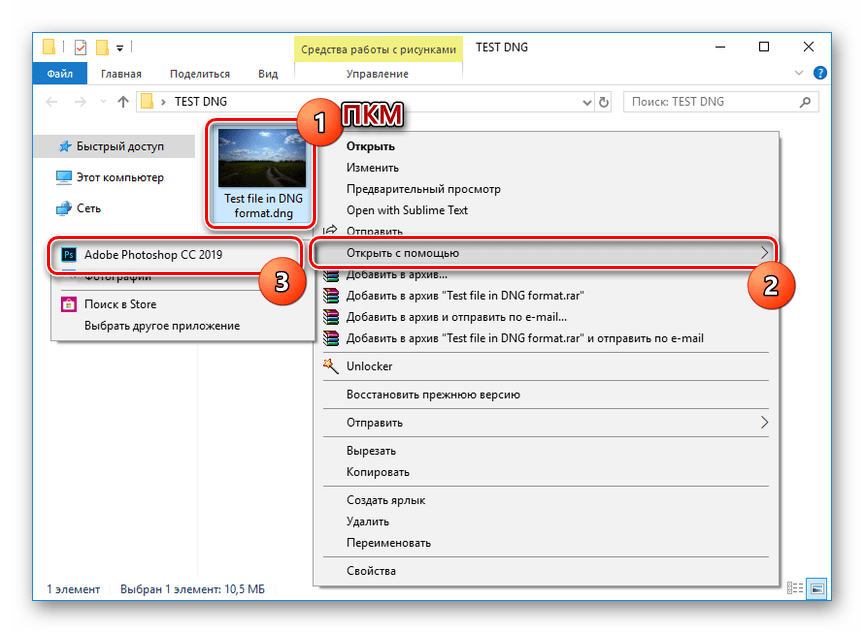Open the recent locations dropdown arrow
Image resolution: width=864 pixels, height=633 pixels.
click(x=103, y=102)
